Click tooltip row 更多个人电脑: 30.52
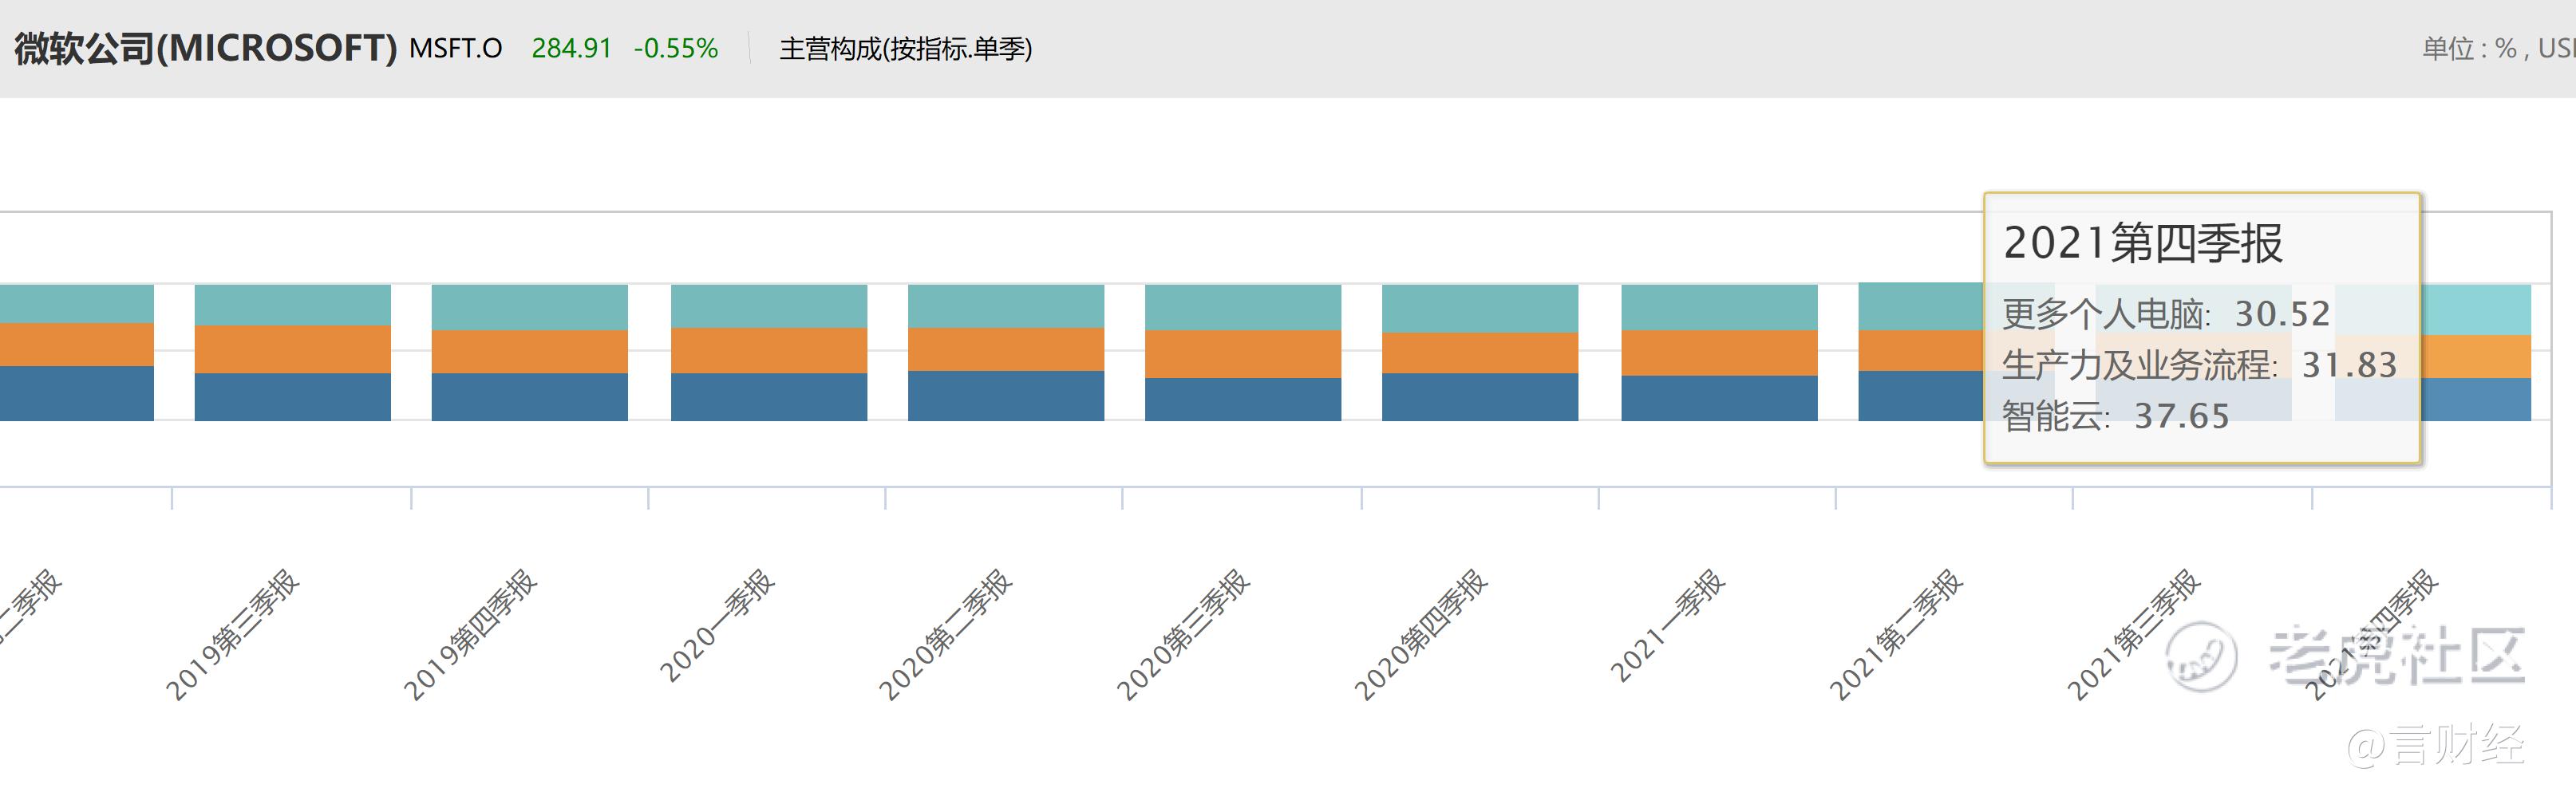Viewport: 2576px width, 804px height. point(2166,314)
